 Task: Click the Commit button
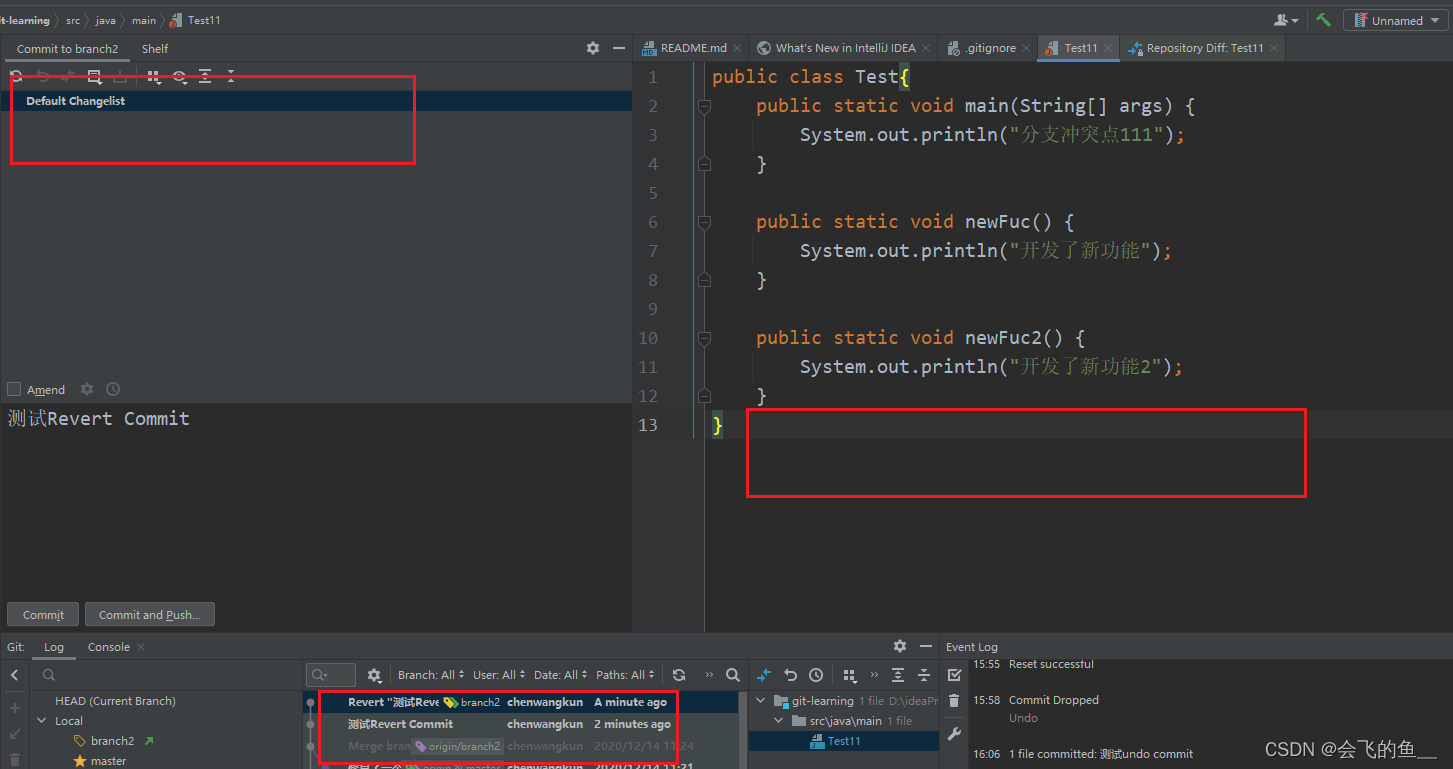(43, 614)
